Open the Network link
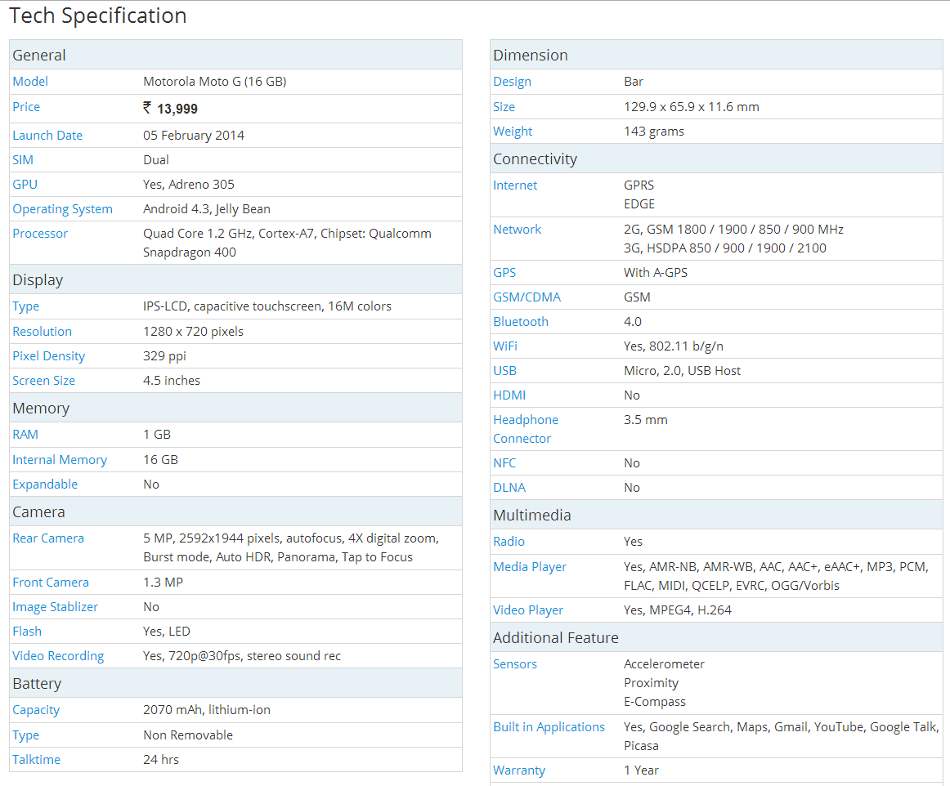This screenshot has height=786, width=950. [x=517, y=230]
